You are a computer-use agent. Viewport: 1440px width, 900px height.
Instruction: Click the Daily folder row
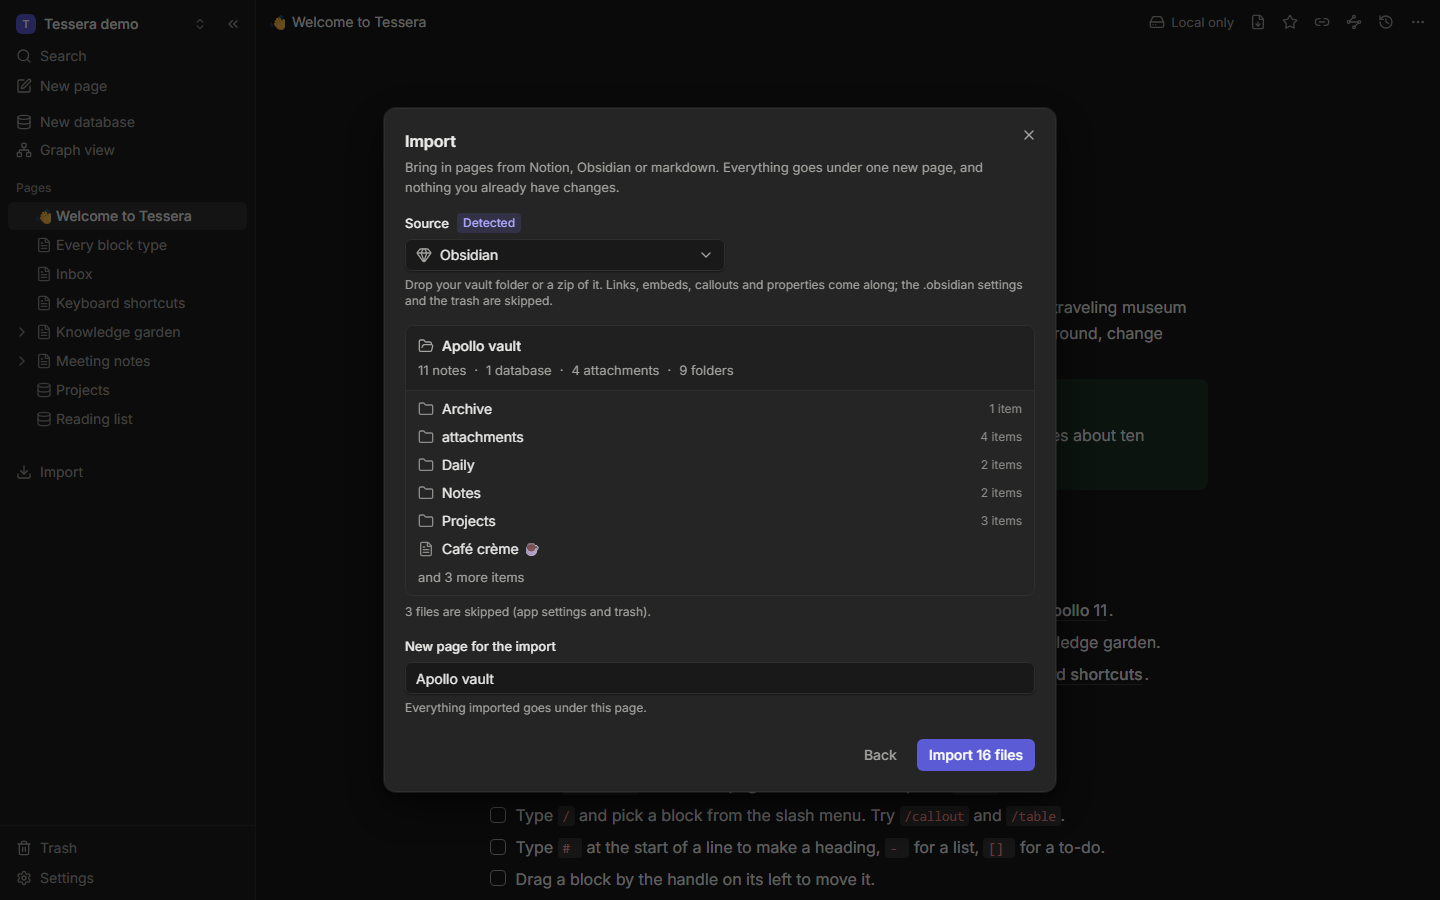click(720, 465)
